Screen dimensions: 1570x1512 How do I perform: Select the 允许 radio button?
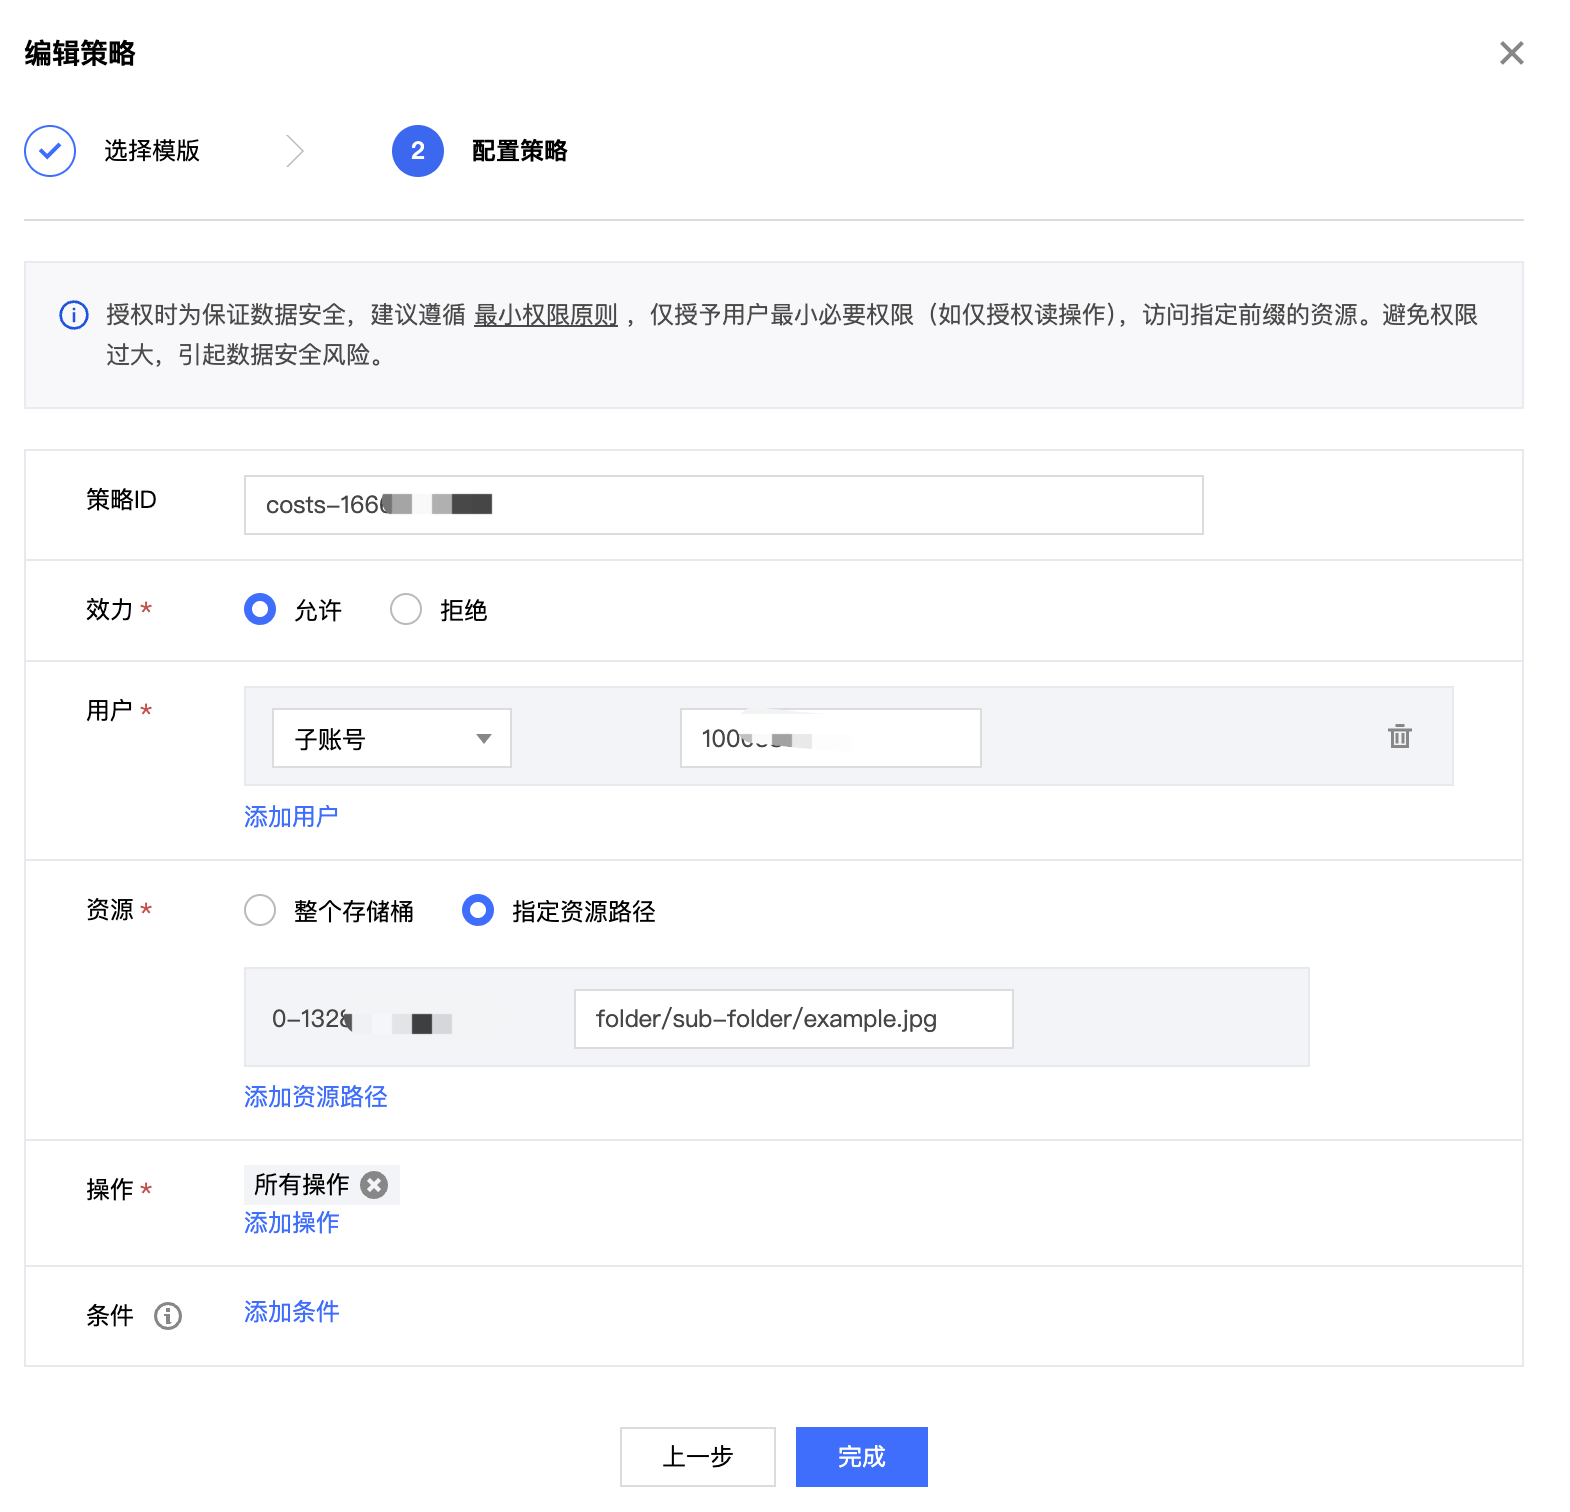click(x=260, y=610)
